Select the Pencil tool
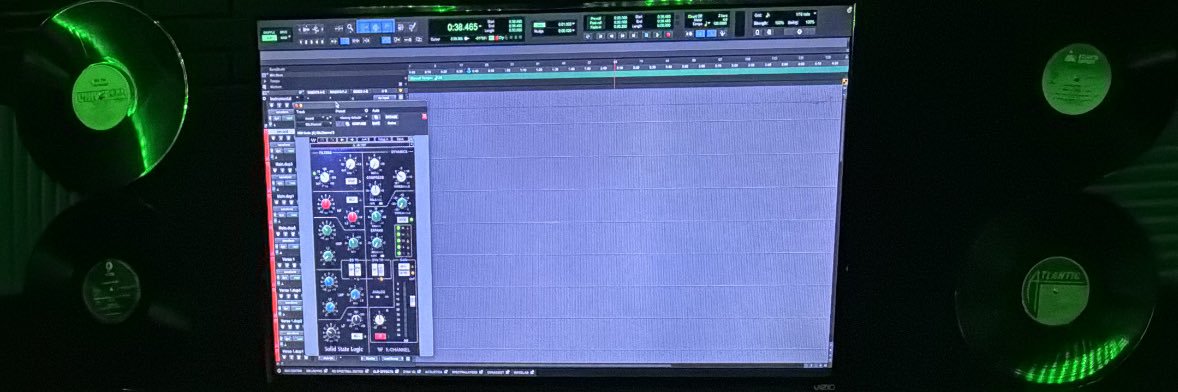Image resolution: width=1178 pixels, height=392 pixels. click(412, 27)
